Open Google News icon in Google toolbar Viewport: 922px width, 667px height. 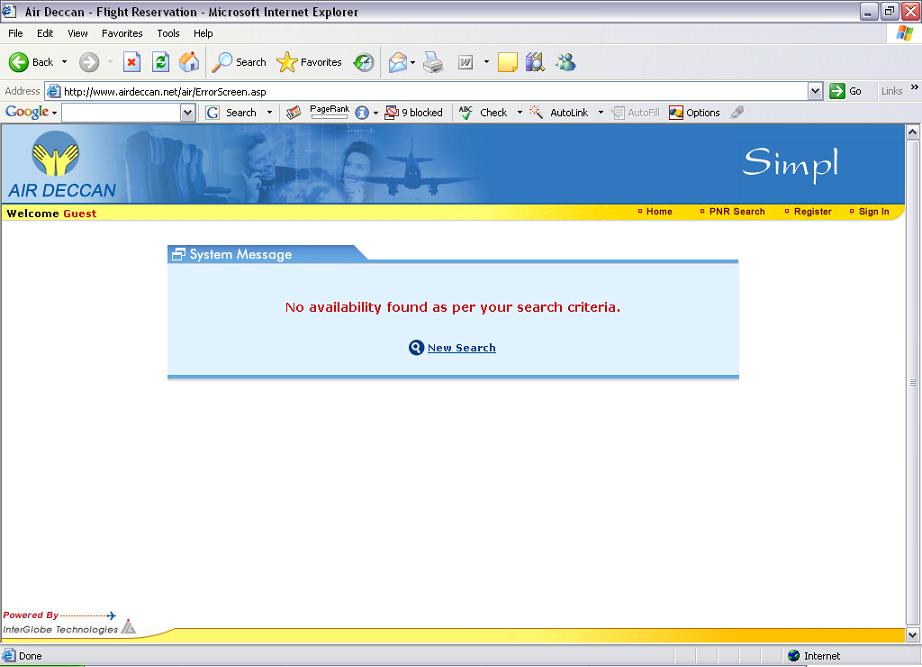click(293, 112)
